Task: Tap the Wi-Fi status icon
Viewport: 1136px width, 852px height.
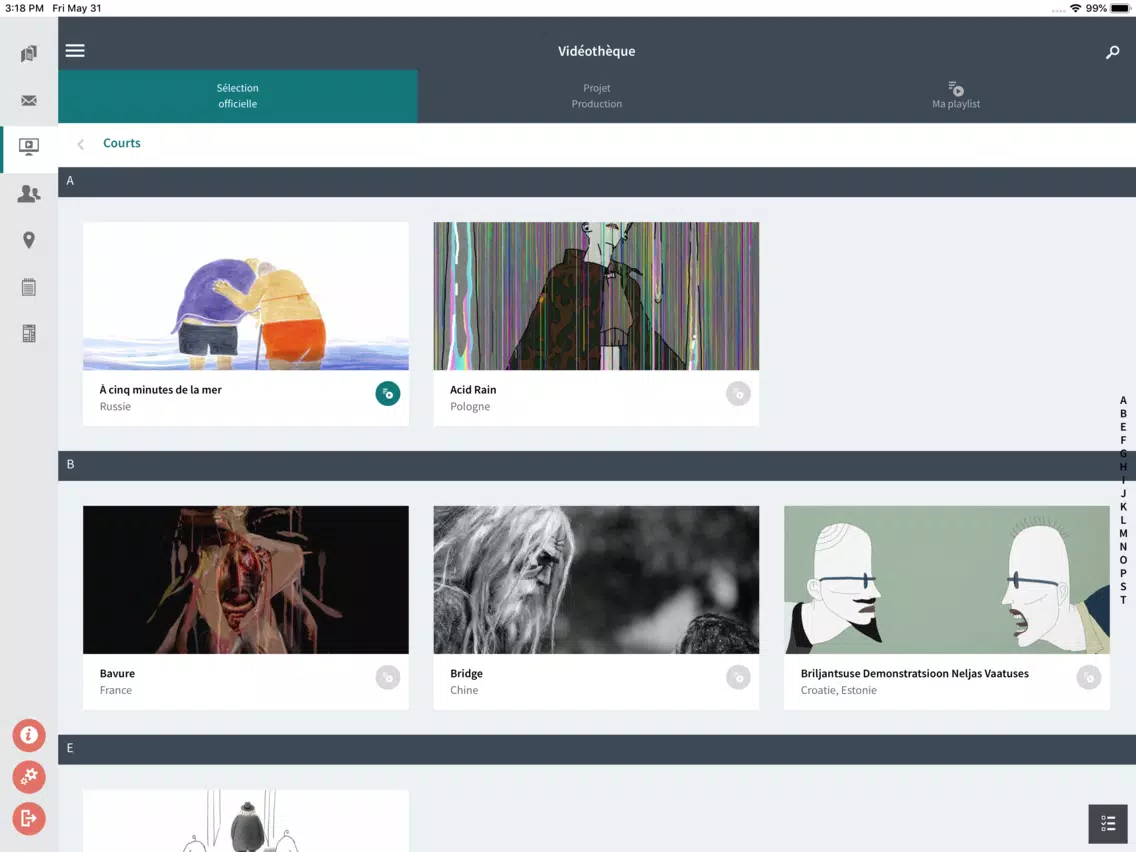Action: [x=1075, y=8]
